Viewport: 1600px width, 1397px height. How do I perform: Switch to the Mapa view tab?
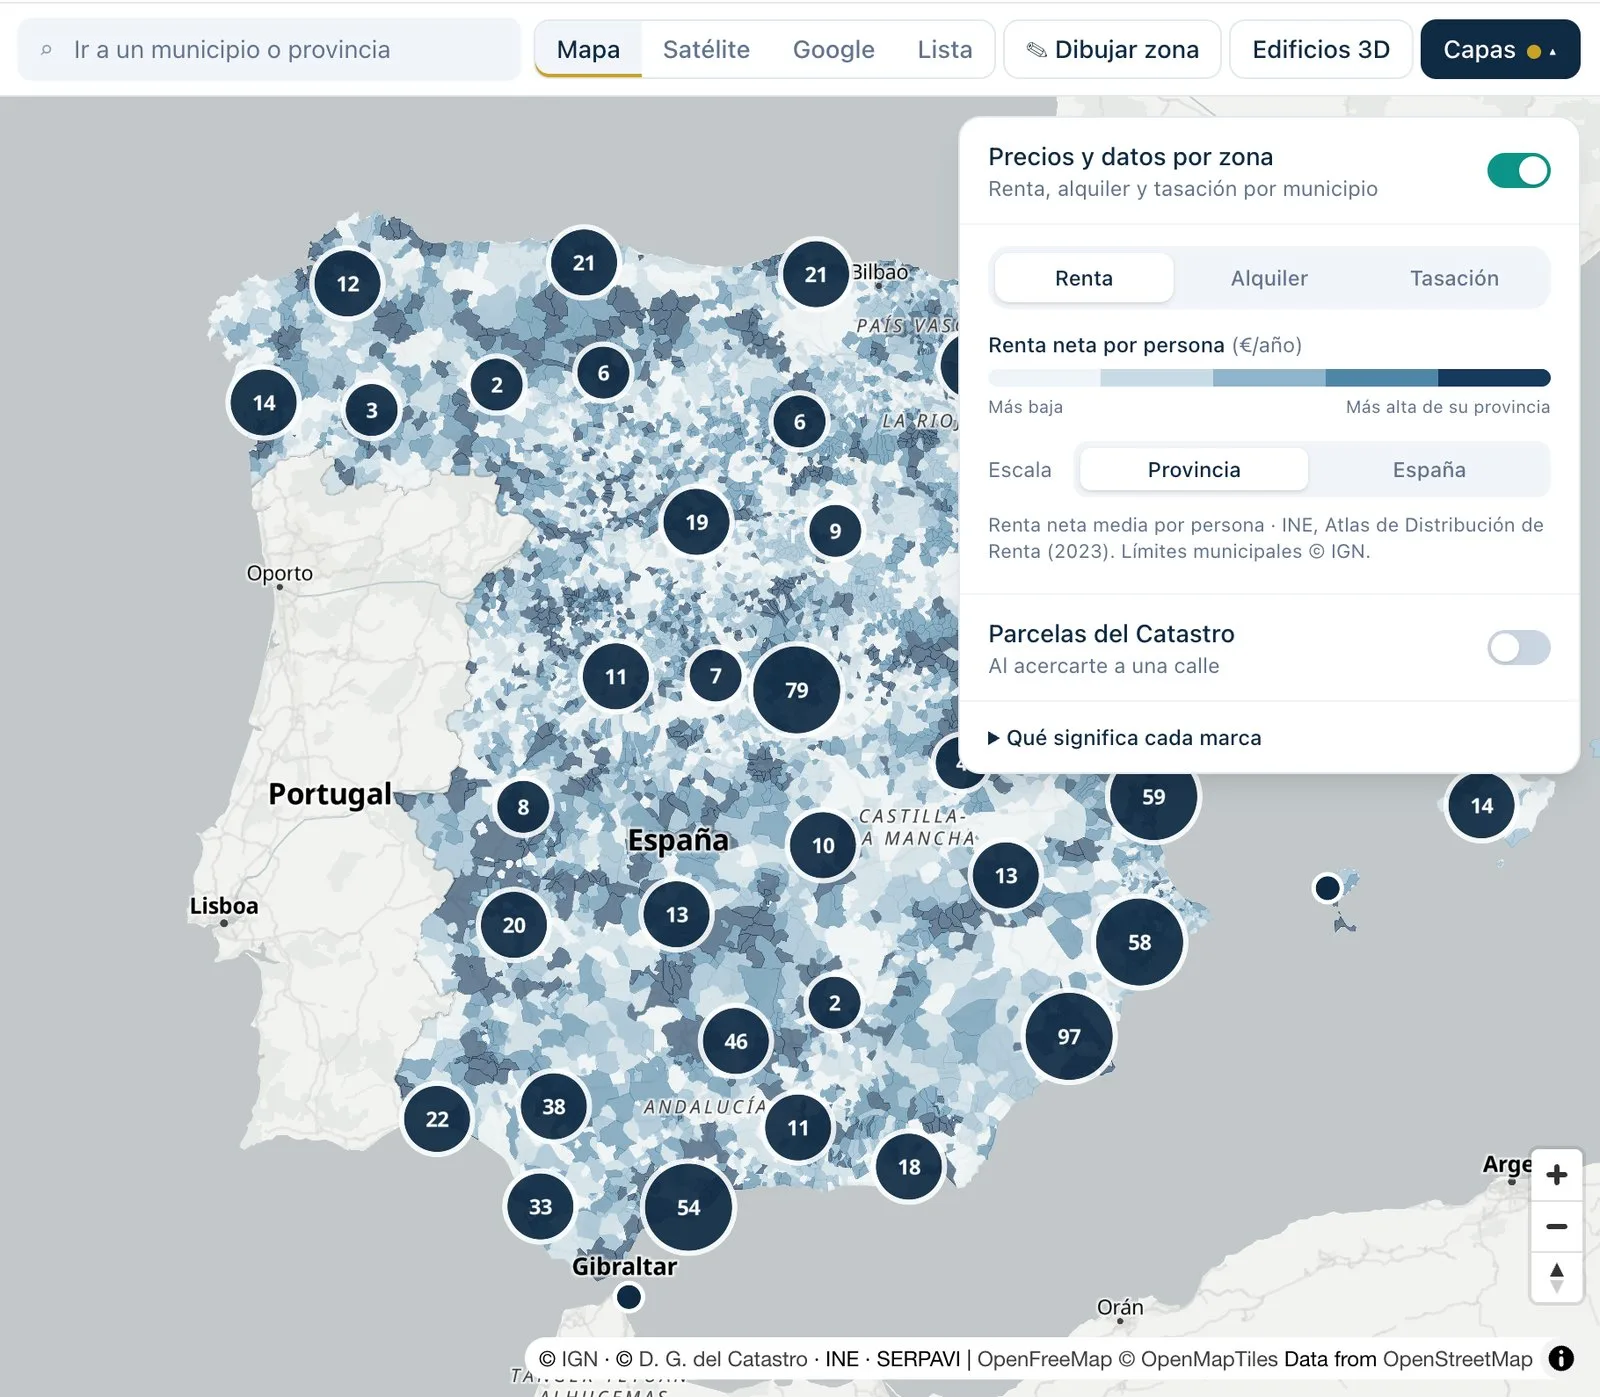point(588,50)
